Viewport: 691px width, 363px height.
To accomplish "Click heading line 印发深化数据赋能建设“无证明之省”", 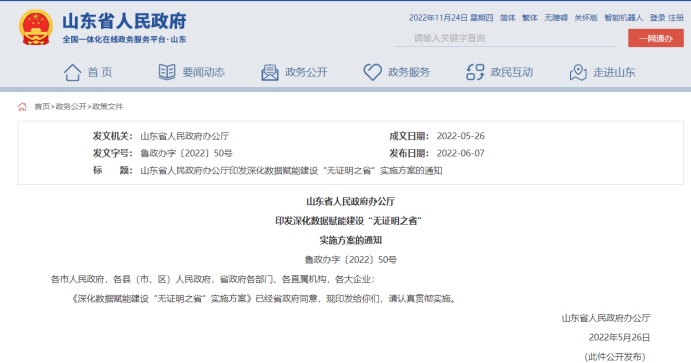I will (349, 221).
